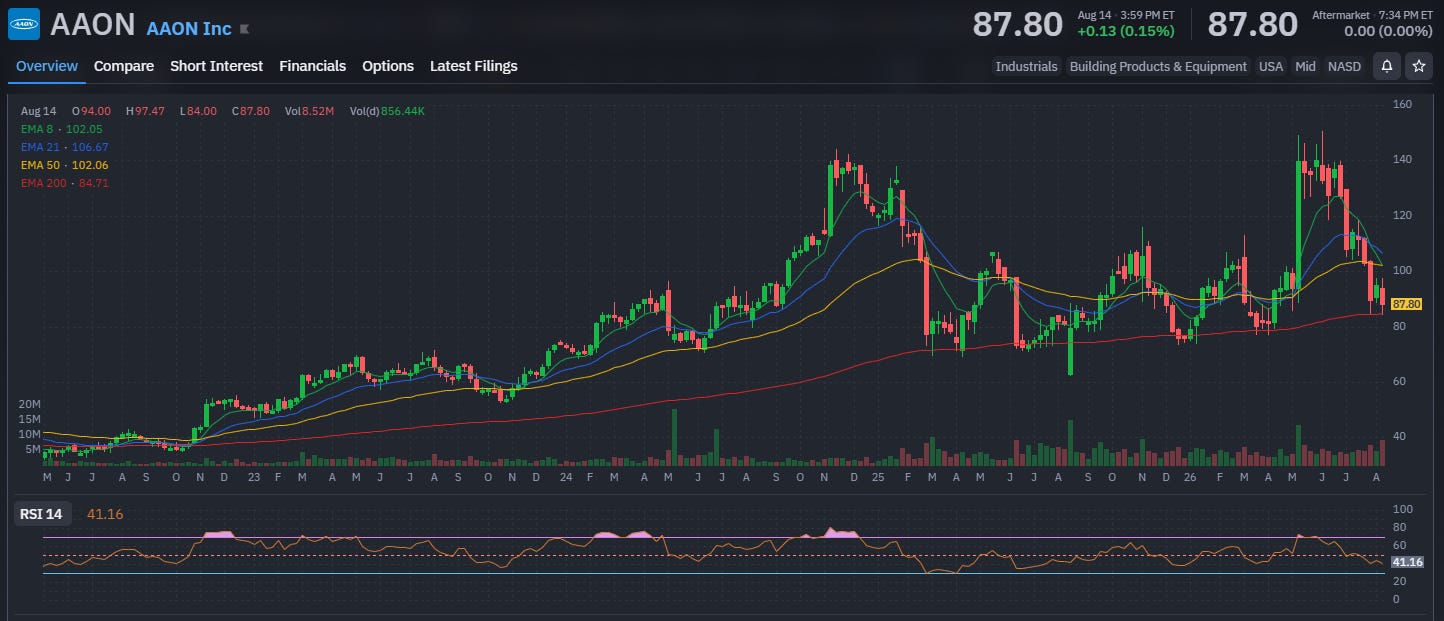1444x621 pixels.
Task: Open the Compare tab
Action: [124, 66]
